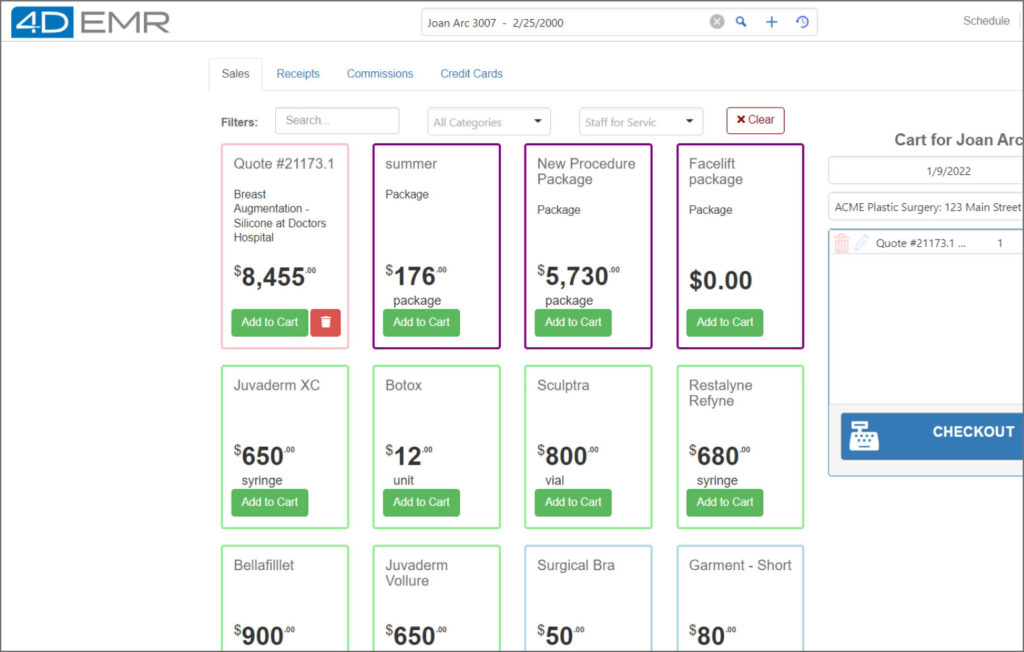
Task: Remove cart item with pink trash icon
Action: pos(841,243)
